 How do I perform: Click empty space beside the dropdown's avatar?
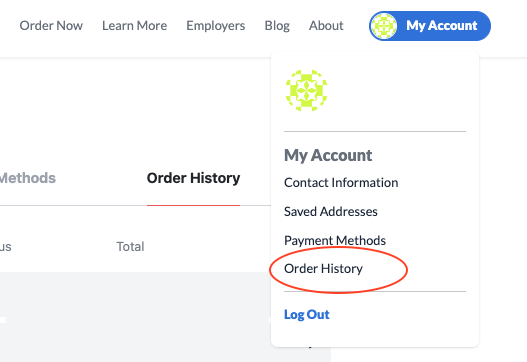coord(397,90)
